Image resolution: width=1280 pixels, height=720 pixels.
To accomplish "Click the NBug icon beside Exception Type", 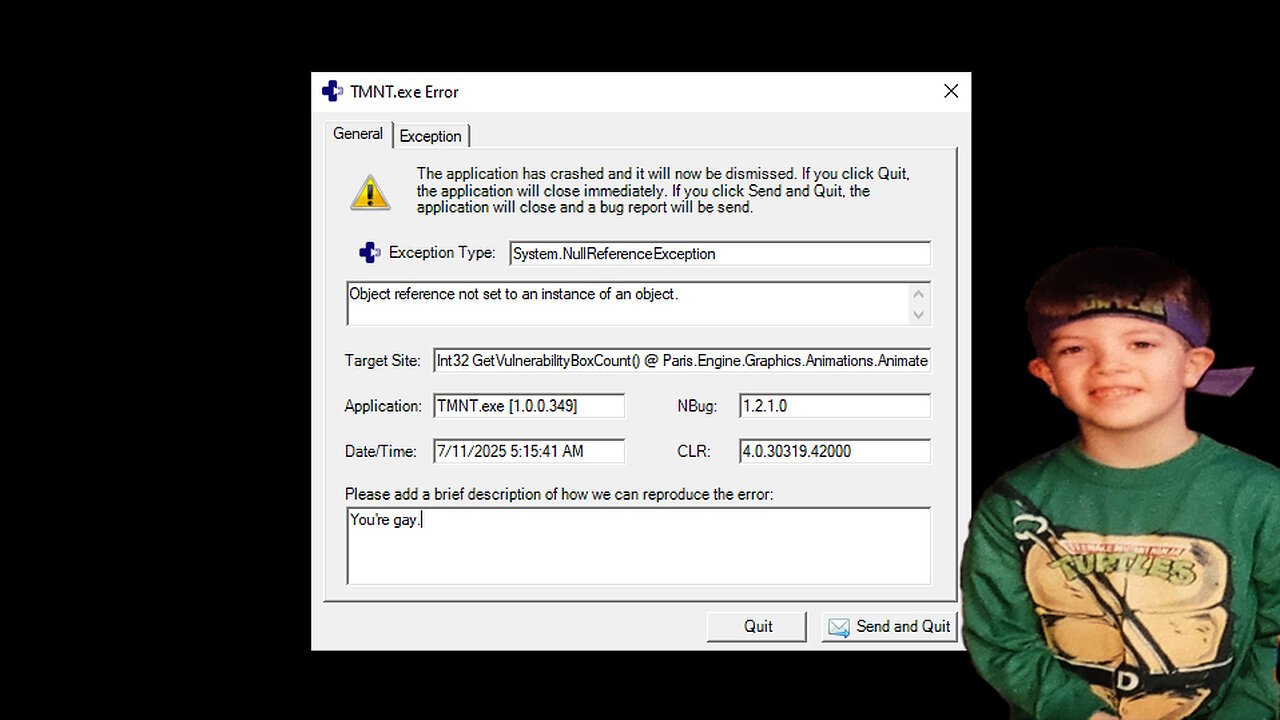I will (x=369, y=253).
